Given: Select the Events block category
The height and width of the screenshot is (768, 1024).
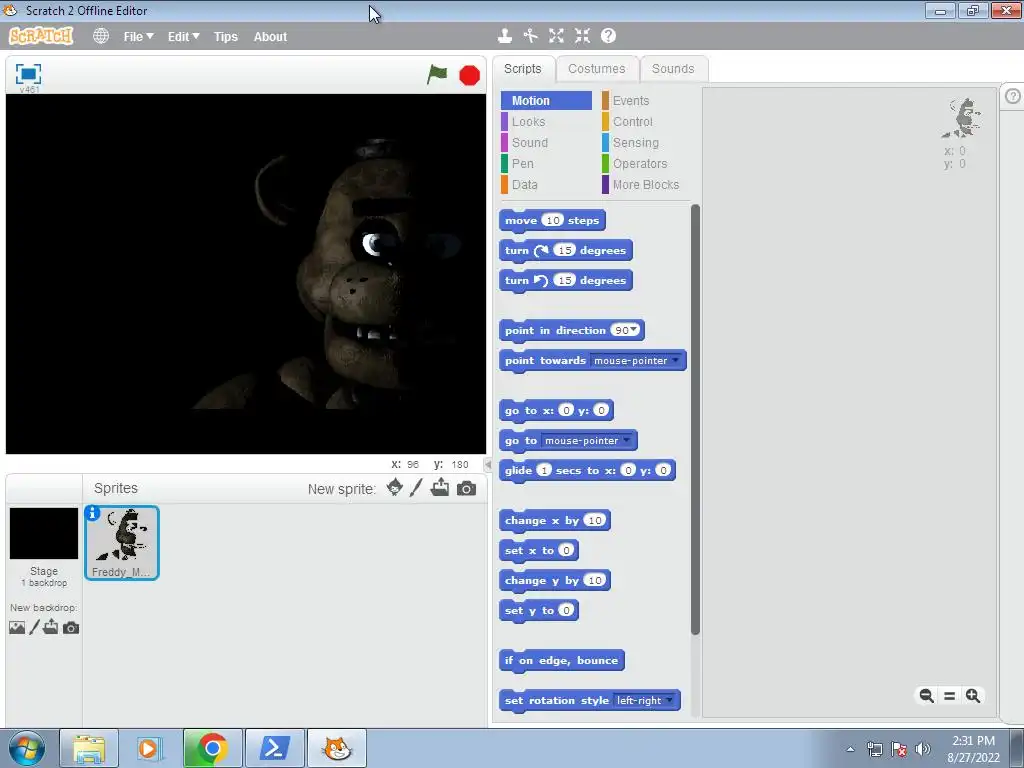Looking at the screenshot, I should [x=631, y=101].
